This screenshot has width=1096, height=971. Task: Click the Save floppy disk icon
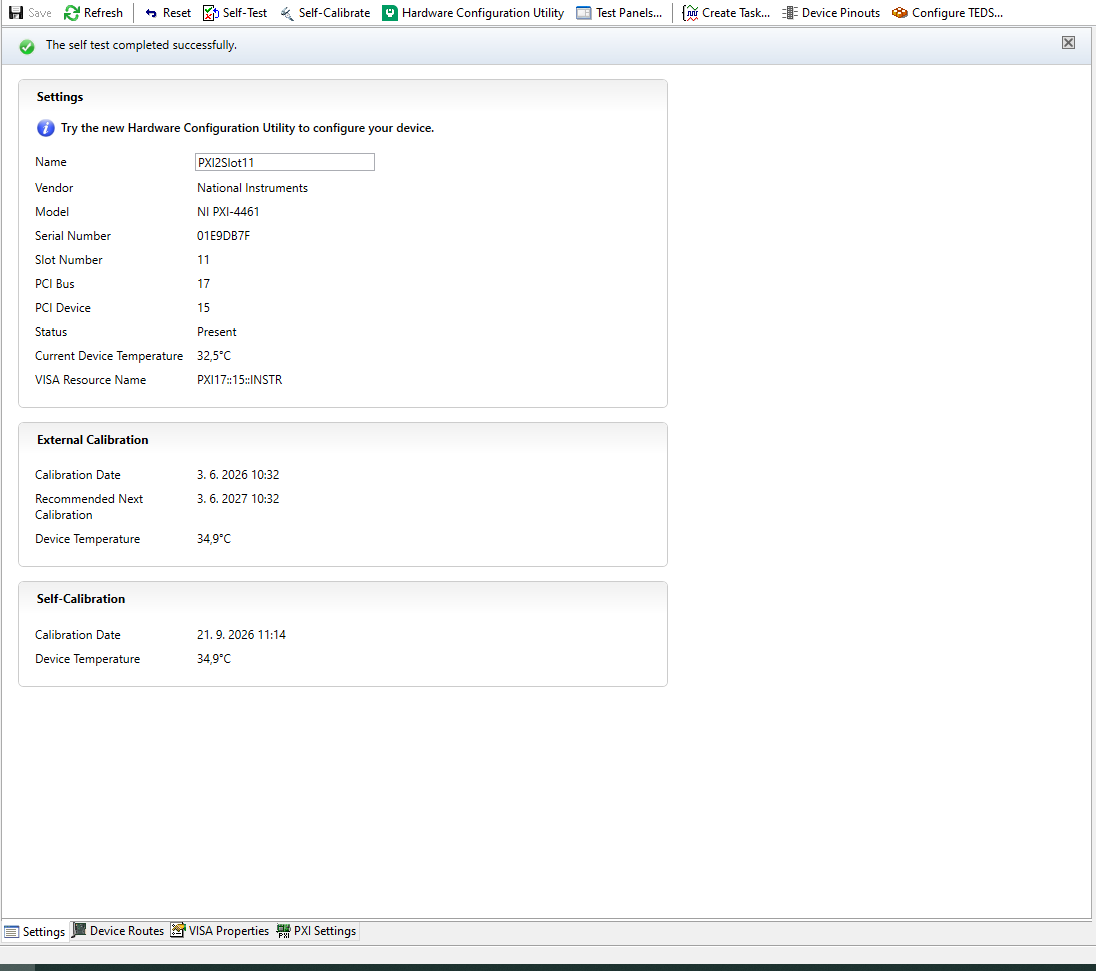point(16,13)
